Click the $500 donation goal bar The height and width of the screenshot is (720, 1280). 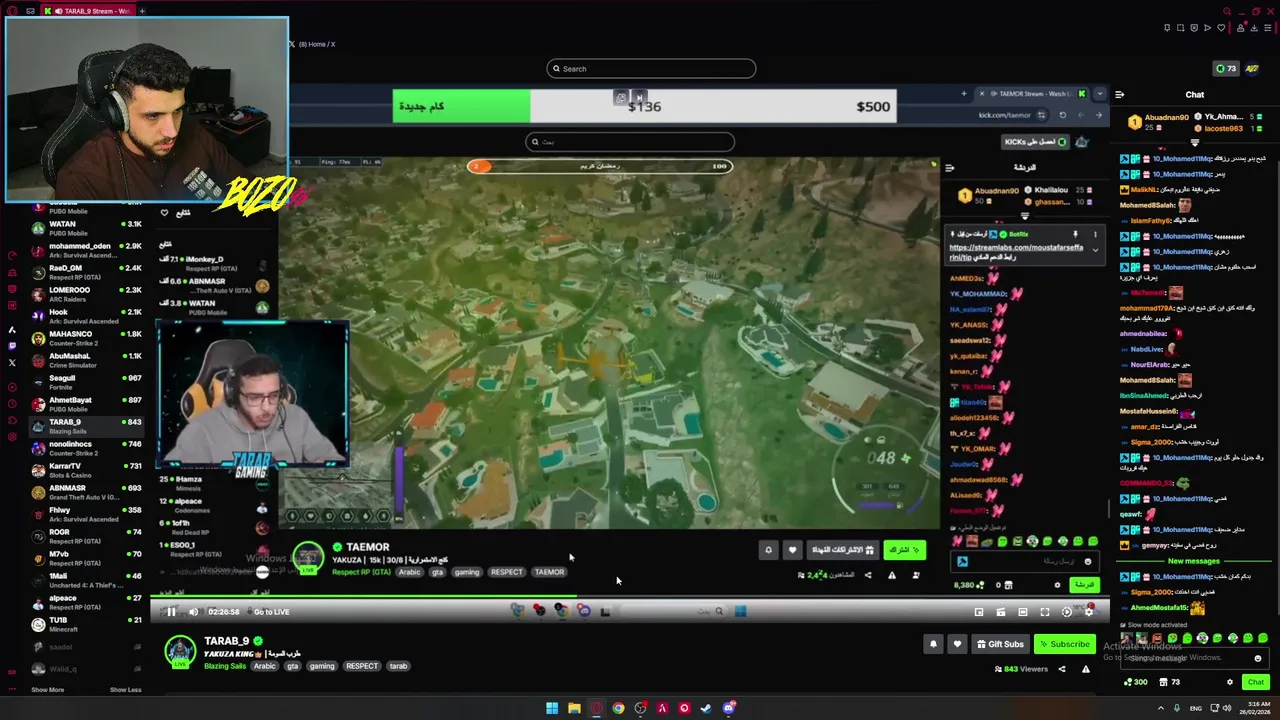point(644,106)
